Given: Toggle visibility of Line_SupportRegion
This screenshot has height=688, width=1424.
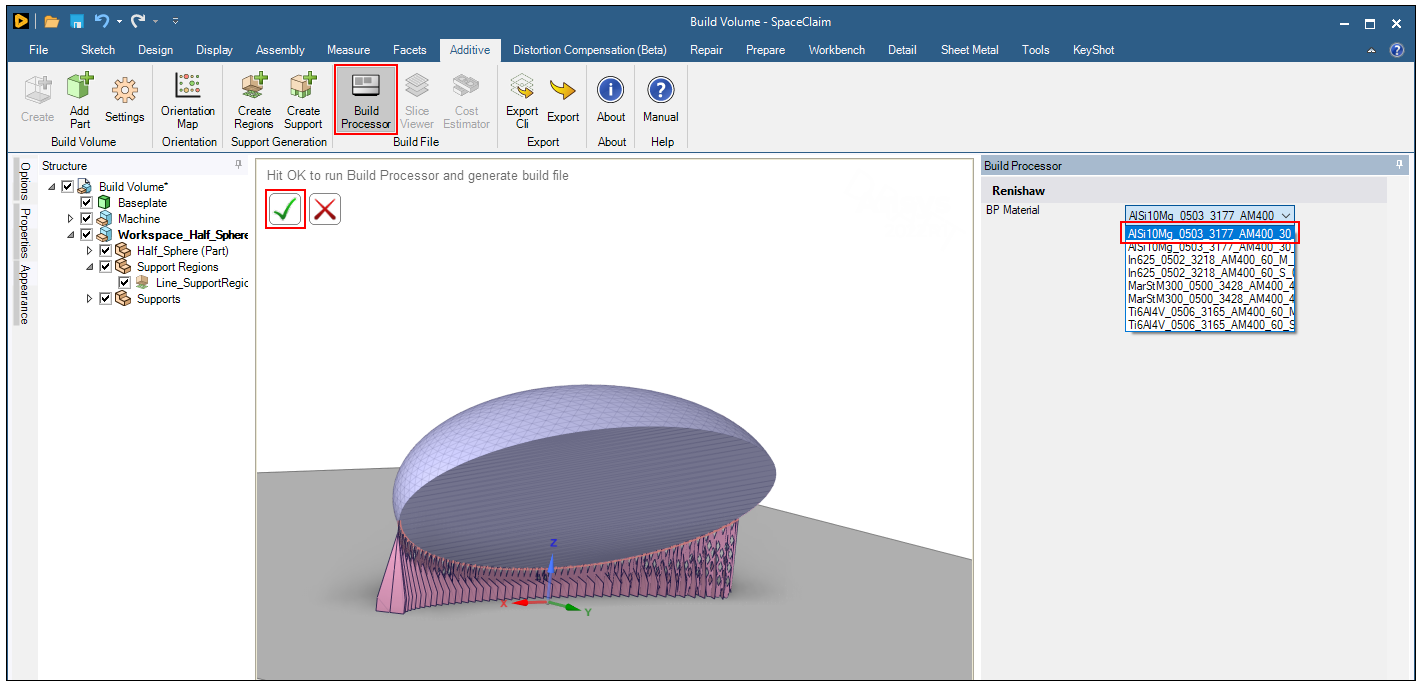Looking at the screenshot, I should click(124, 282).
